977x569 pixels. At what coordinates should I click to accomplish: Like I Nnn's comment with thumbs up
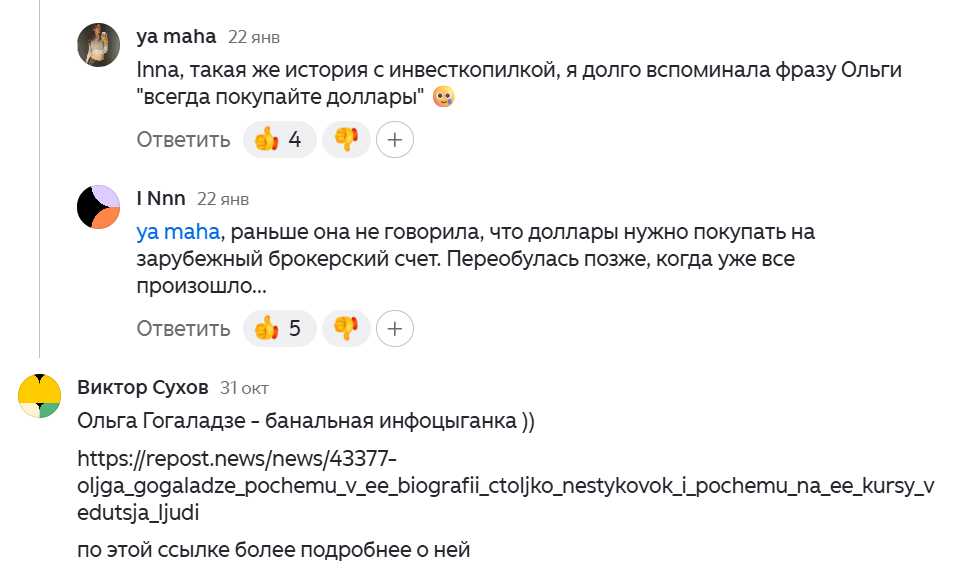click(279, 327)
